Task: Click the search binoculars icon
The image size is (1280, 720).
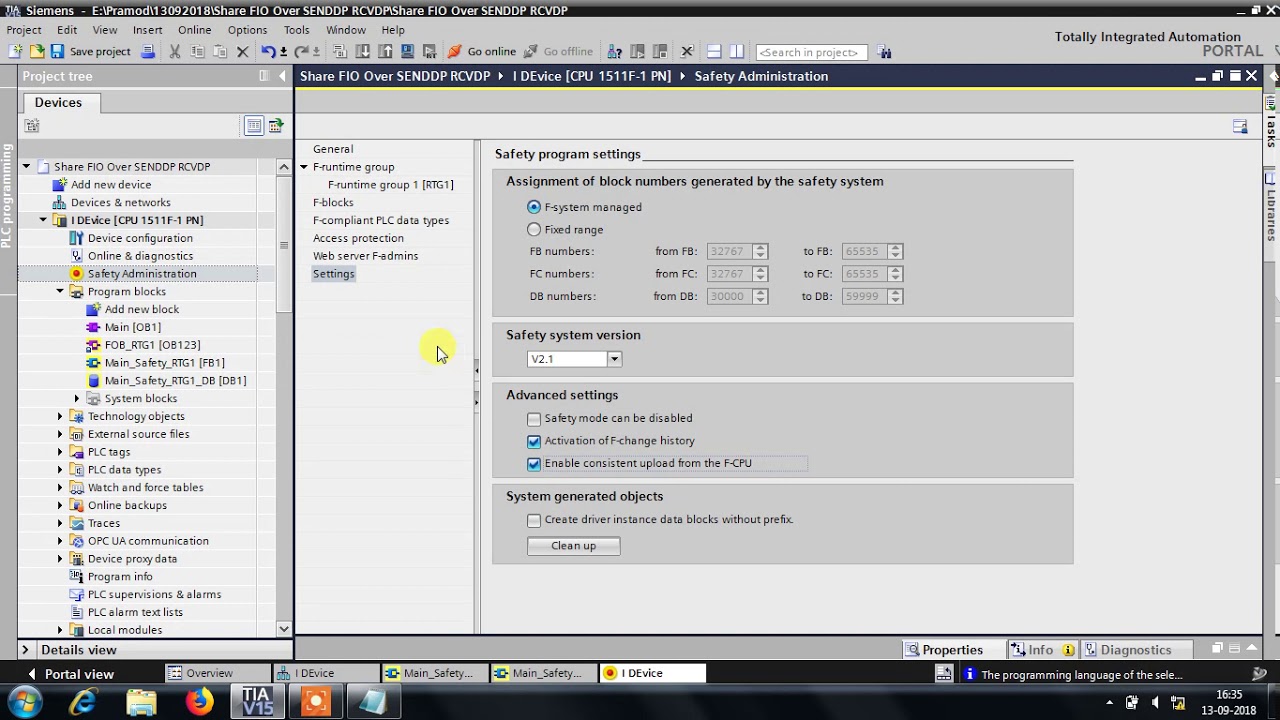Action: [x=884, y=52]
